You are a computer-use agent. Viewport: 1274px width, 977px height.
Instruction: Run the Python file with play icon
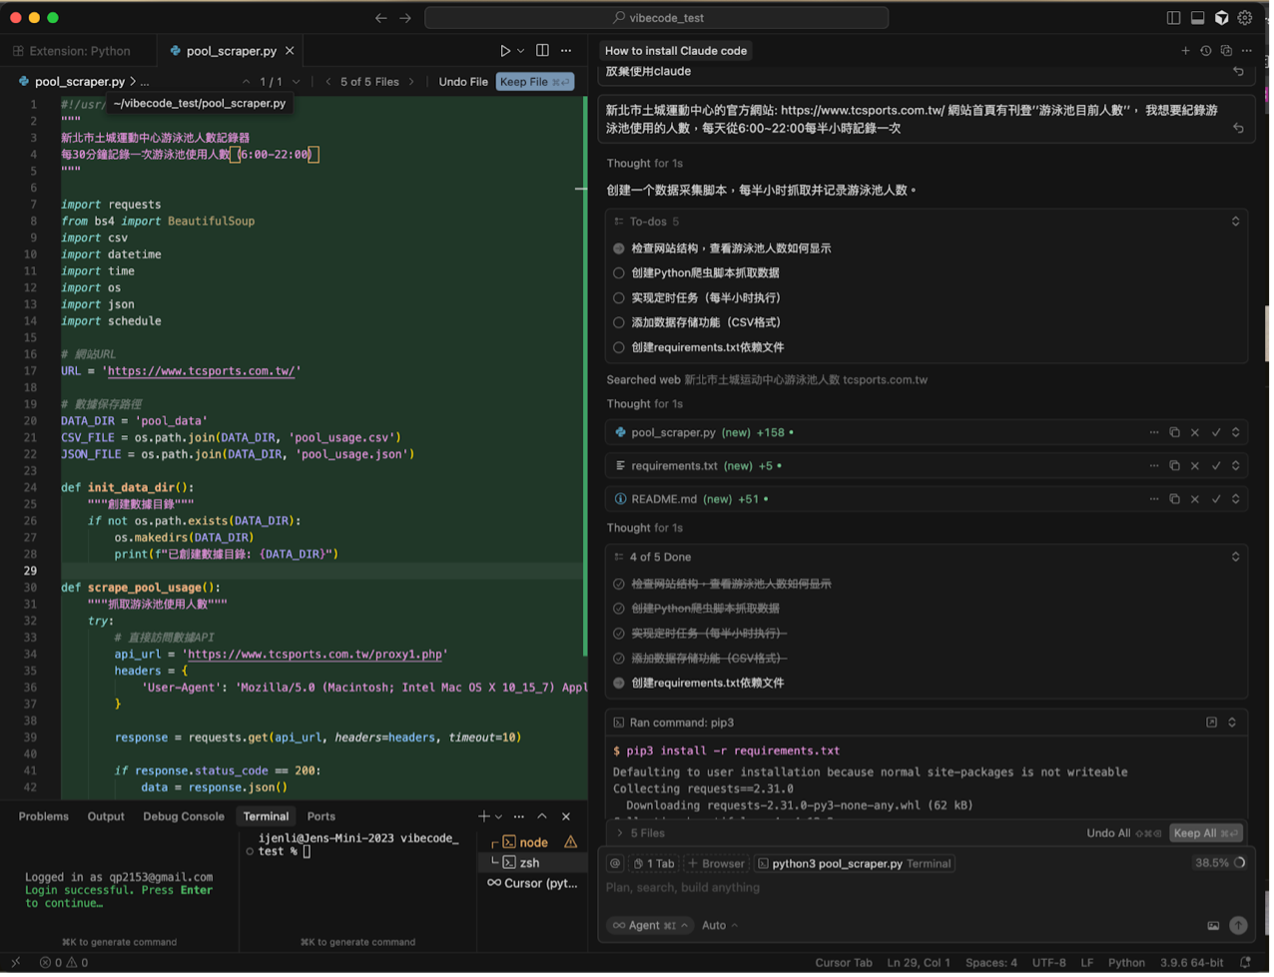(x=505, y=51)
